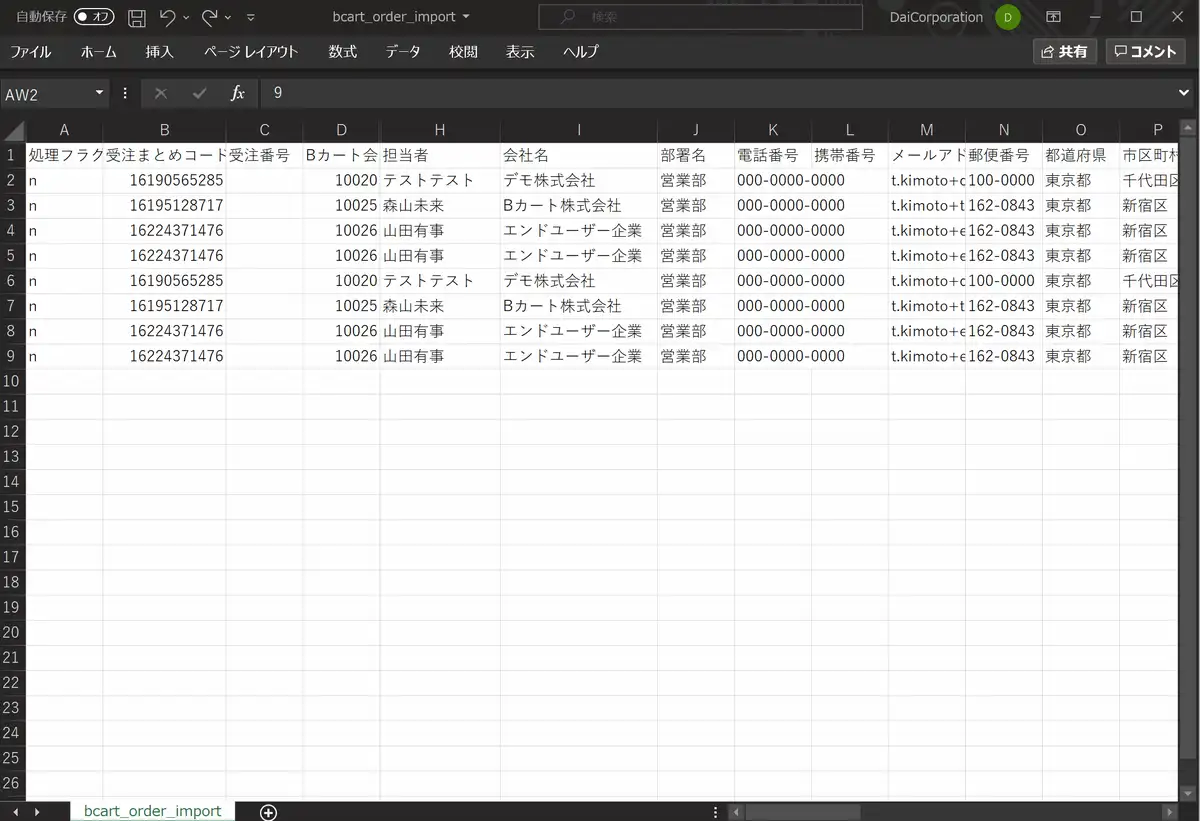Screen dimensions: 1200x821
Task: Click cell Bカート株式会社 in row 3
Action: point(579,206)
